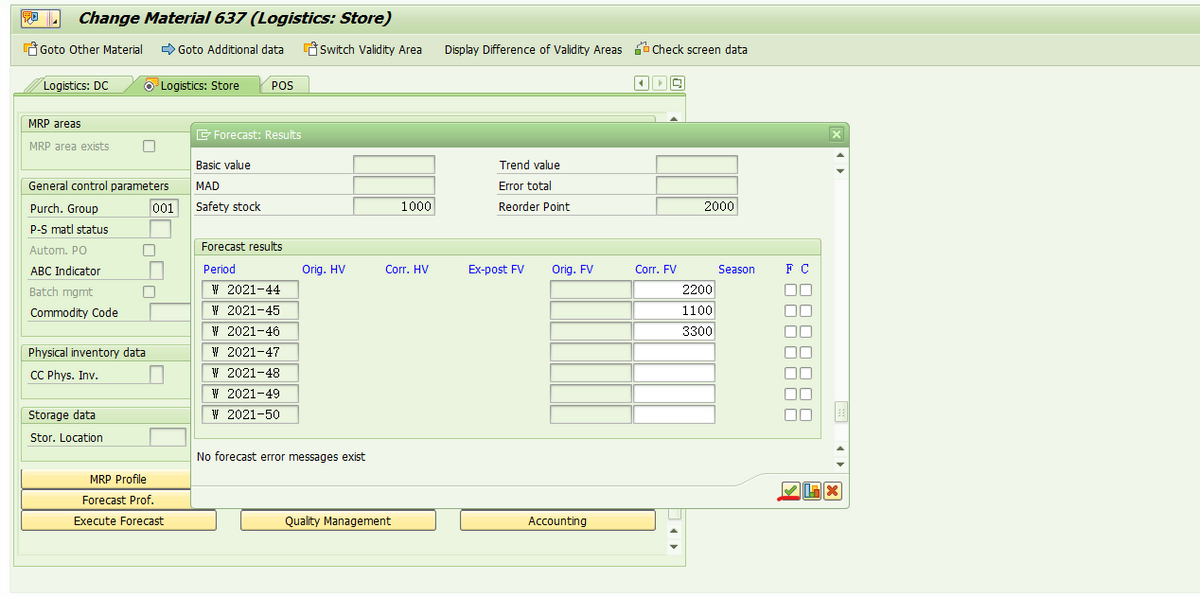Toggle C checkbox for period 2021-45

pos(806,311)
